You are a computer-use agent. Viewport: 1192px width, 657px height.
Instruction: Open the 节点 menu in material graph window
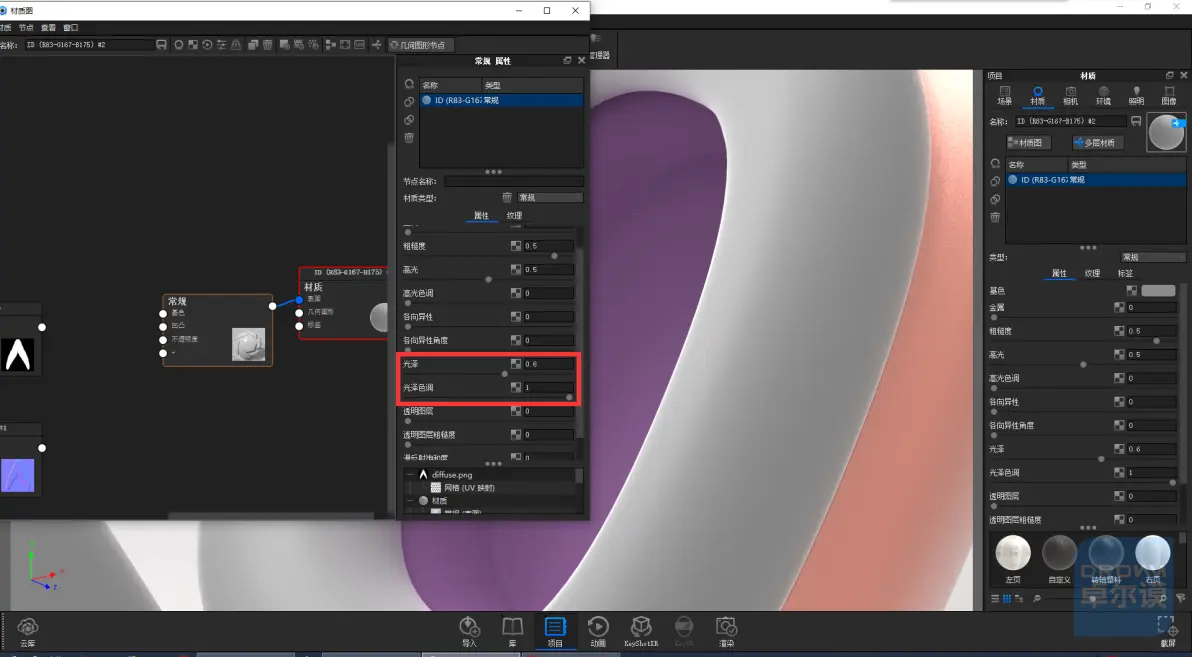point(26,27)
